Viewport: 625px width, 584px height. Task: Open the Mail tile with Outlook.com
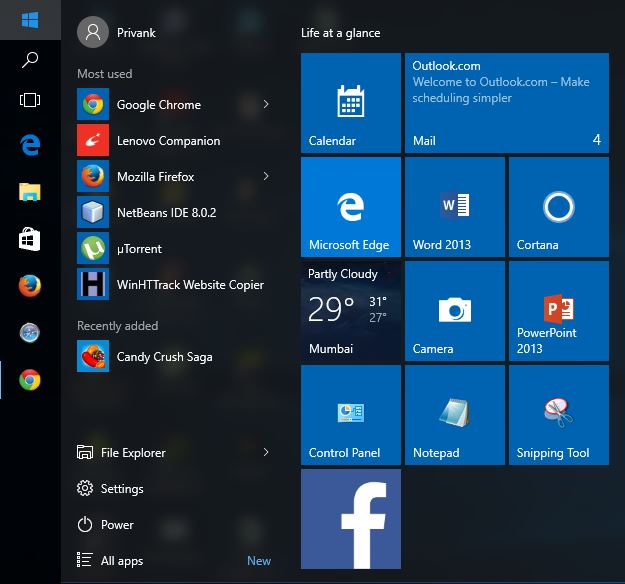507,103
